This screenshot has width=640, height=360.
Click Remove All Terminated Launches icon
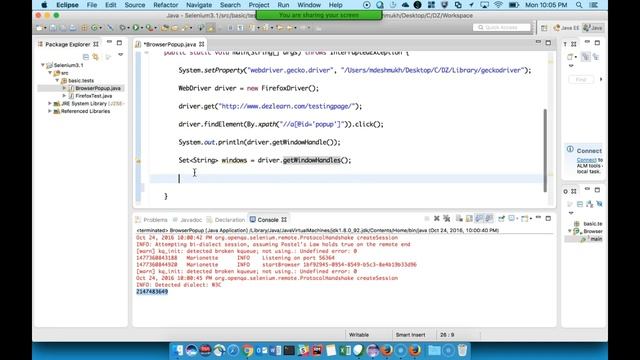[x=447, y=219]
